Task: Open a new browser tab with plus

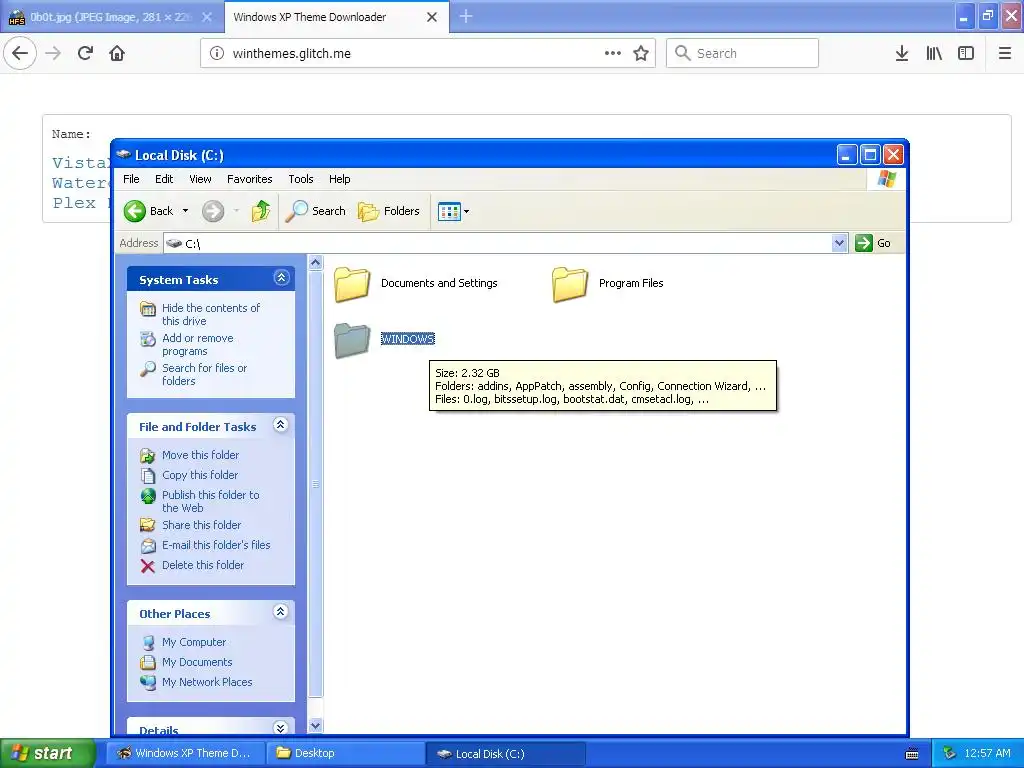Action: click(x=466, y=16)
